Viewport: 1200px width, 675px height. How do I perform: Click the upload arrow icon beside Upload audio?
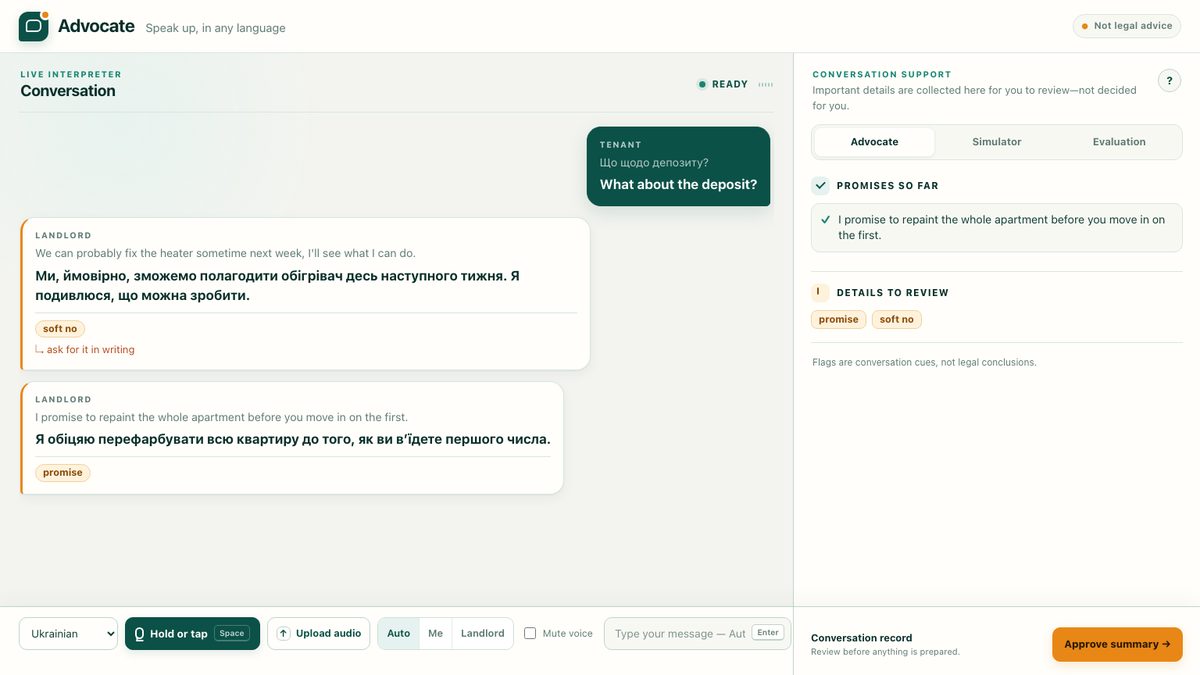click(x=283, y=633)
